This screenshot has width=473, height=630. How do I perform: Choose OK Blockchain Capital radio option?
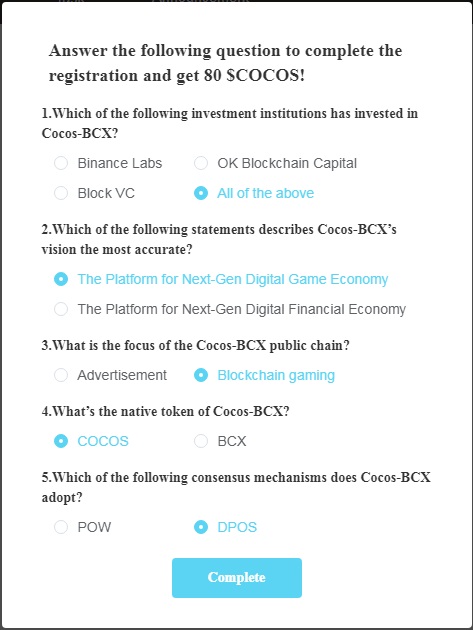(x=201, y=163)
